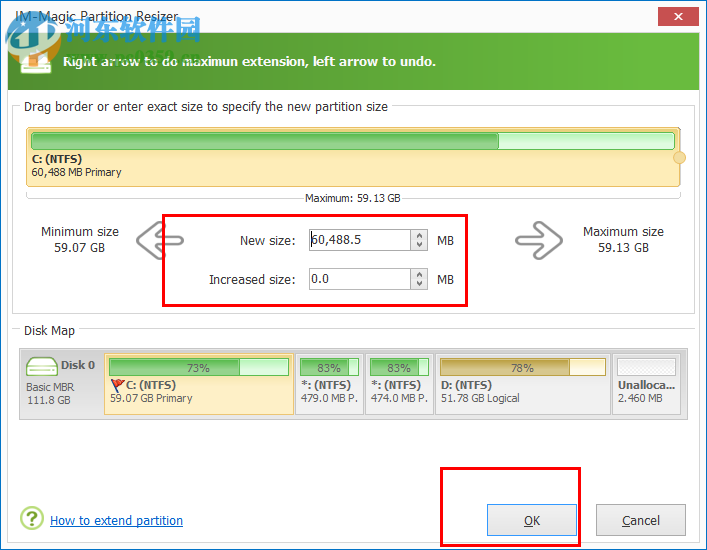This screenshot has width=707, height=550.
Task: Click the C: (NTFS) partition size bar
Action: (353, 141)
